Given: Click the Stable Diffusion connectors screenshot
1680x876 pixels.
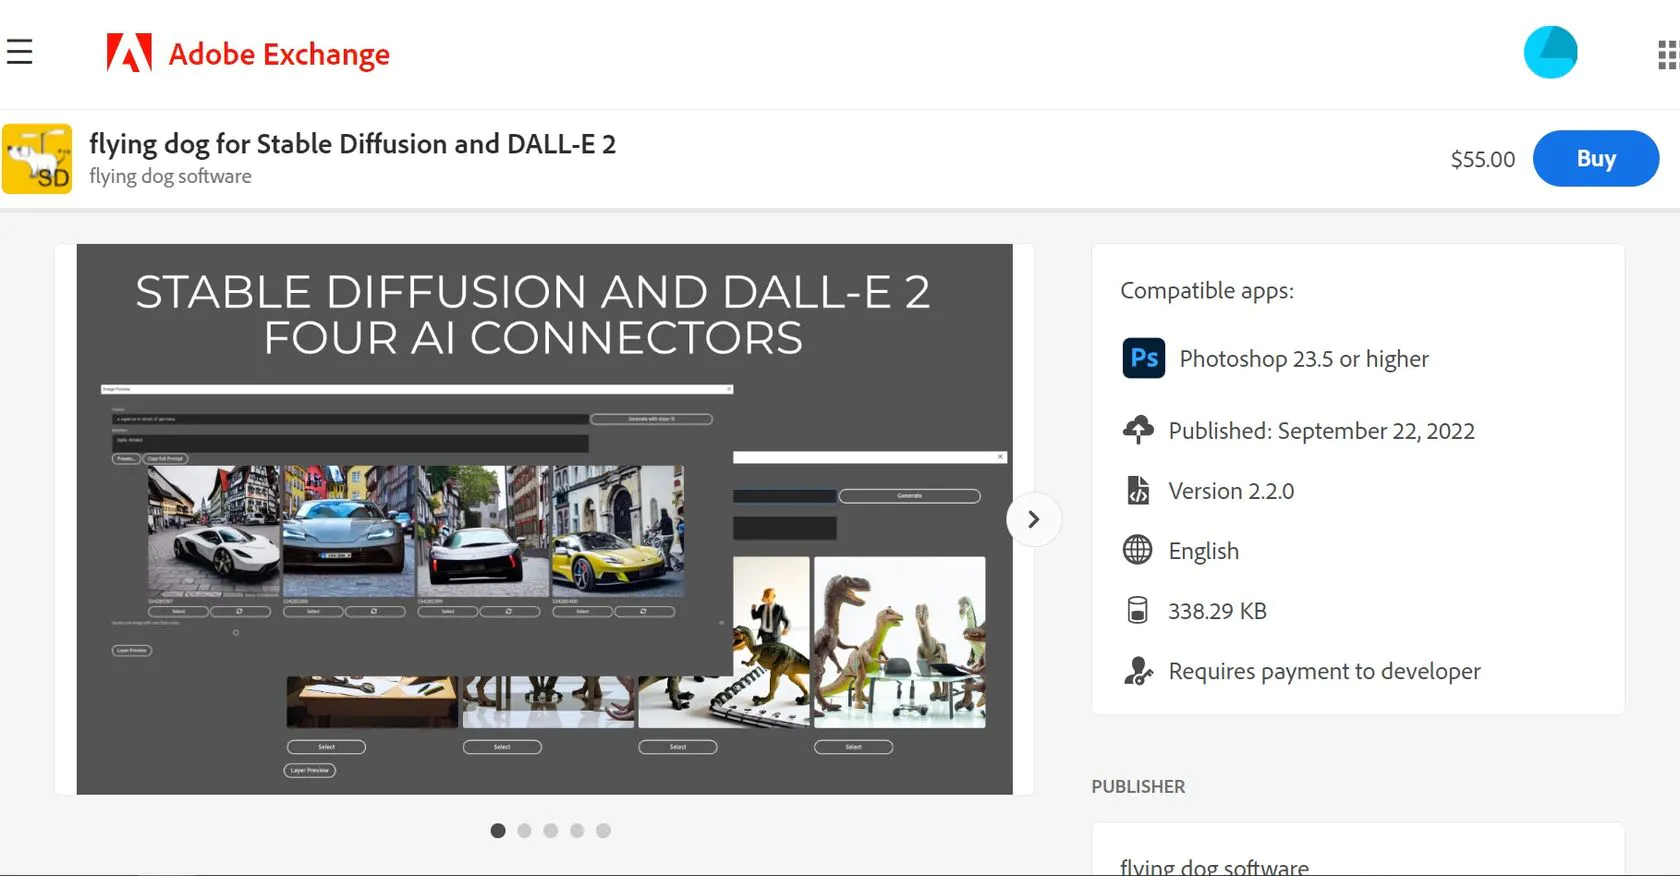Looking at the screenshot, I should 544,519.
